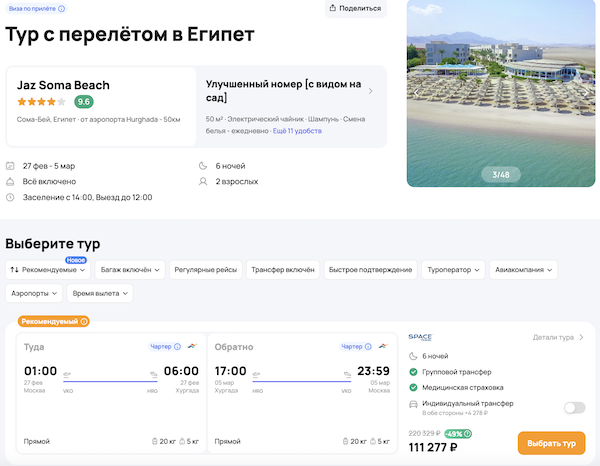Enable the Индивидуальный трансфер switch
This screenshot has width=600, height=466.
(574, 407)
